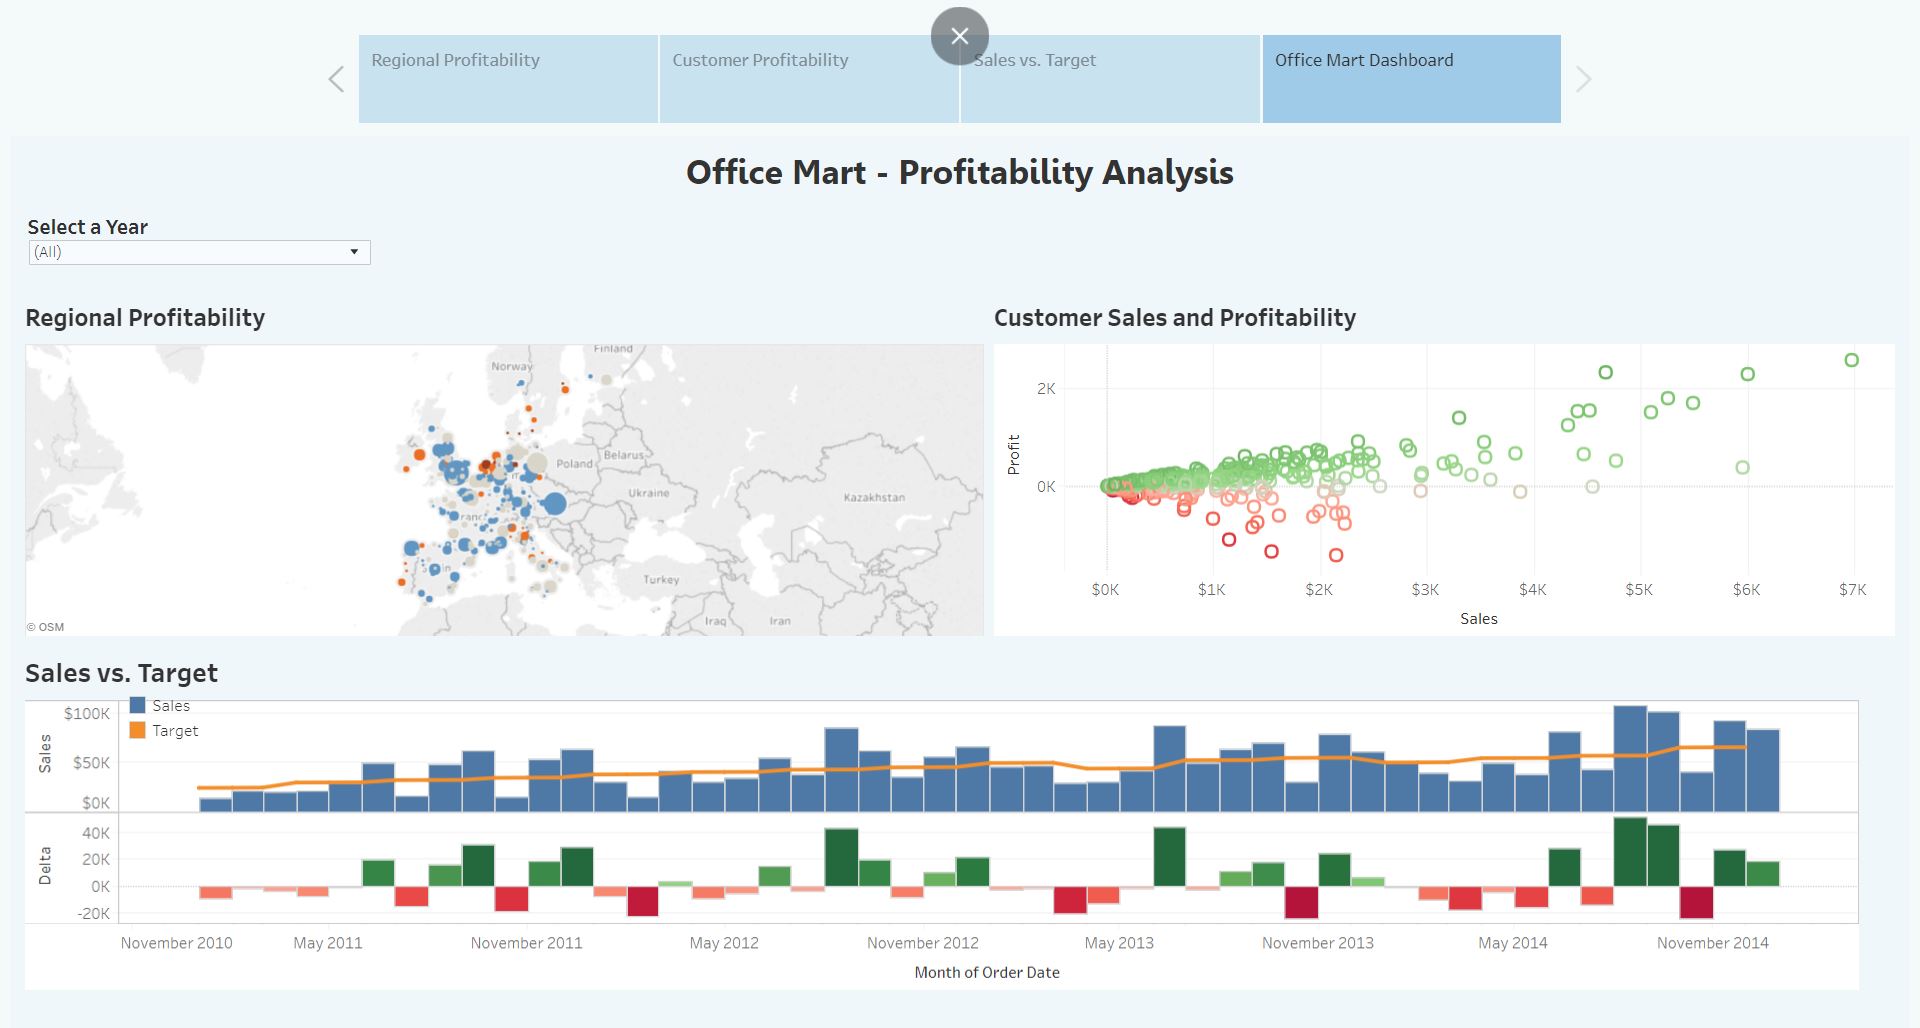Click the Sales vs. Target section heading
This screenshot has width=1920, height=1028.
pos(121,673)
